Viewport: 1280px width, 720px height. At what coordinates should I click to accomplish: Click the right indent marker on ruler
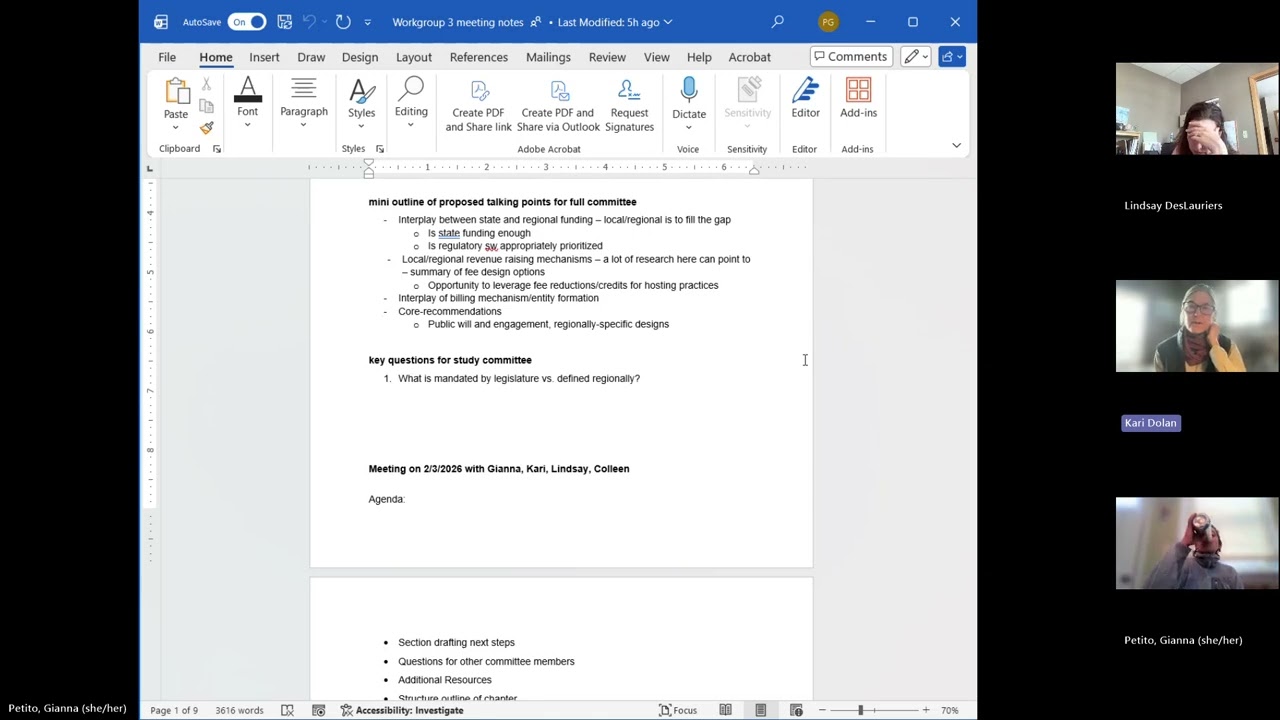point(754,171)
